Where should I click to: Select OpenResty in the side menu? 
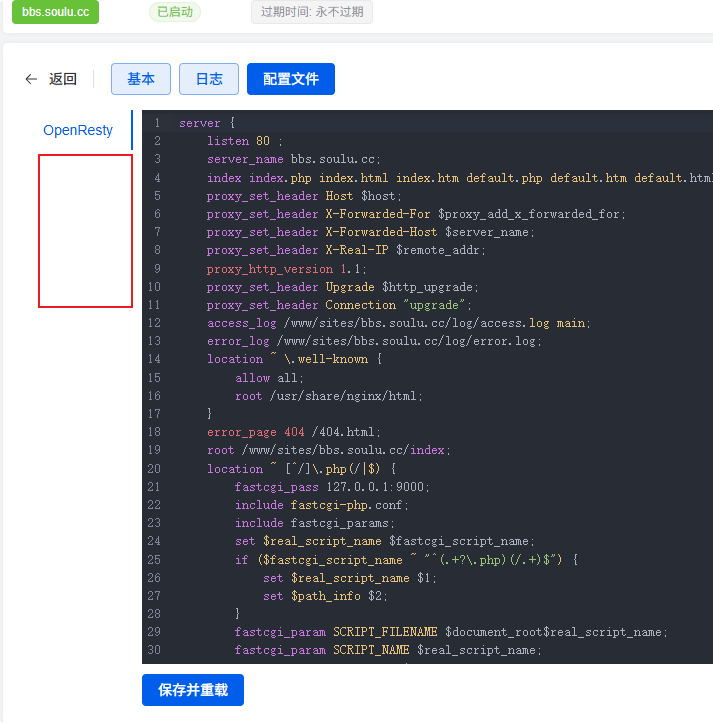[78, 130]
